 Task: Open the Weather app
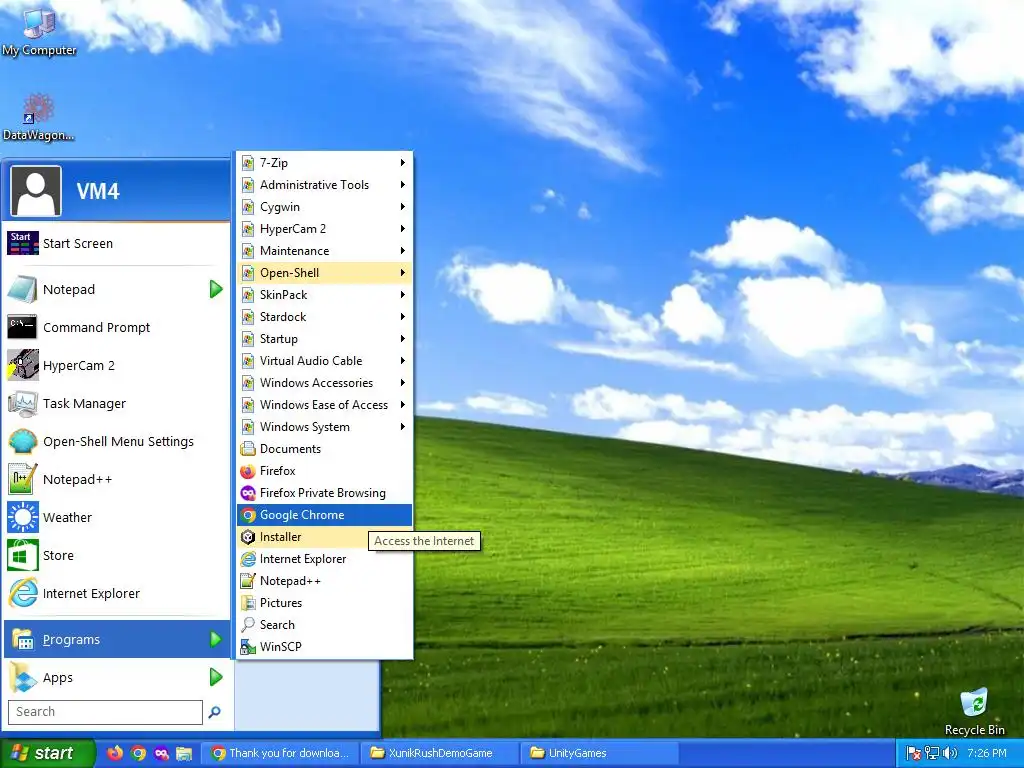point(116,517)
